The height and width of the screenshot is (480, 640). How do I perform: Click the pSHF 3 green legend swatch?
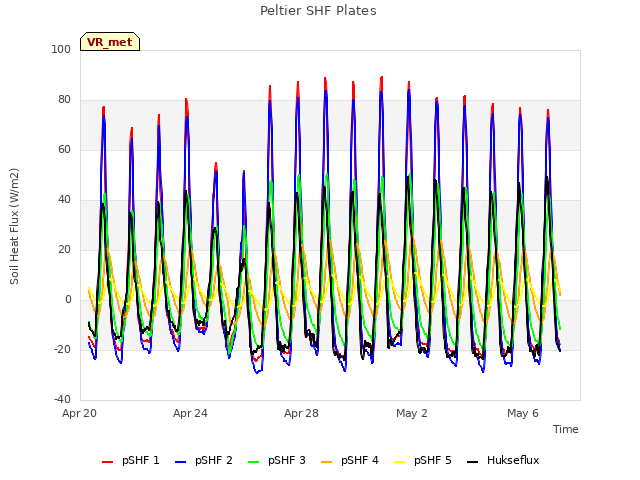(x=253, y=462)
